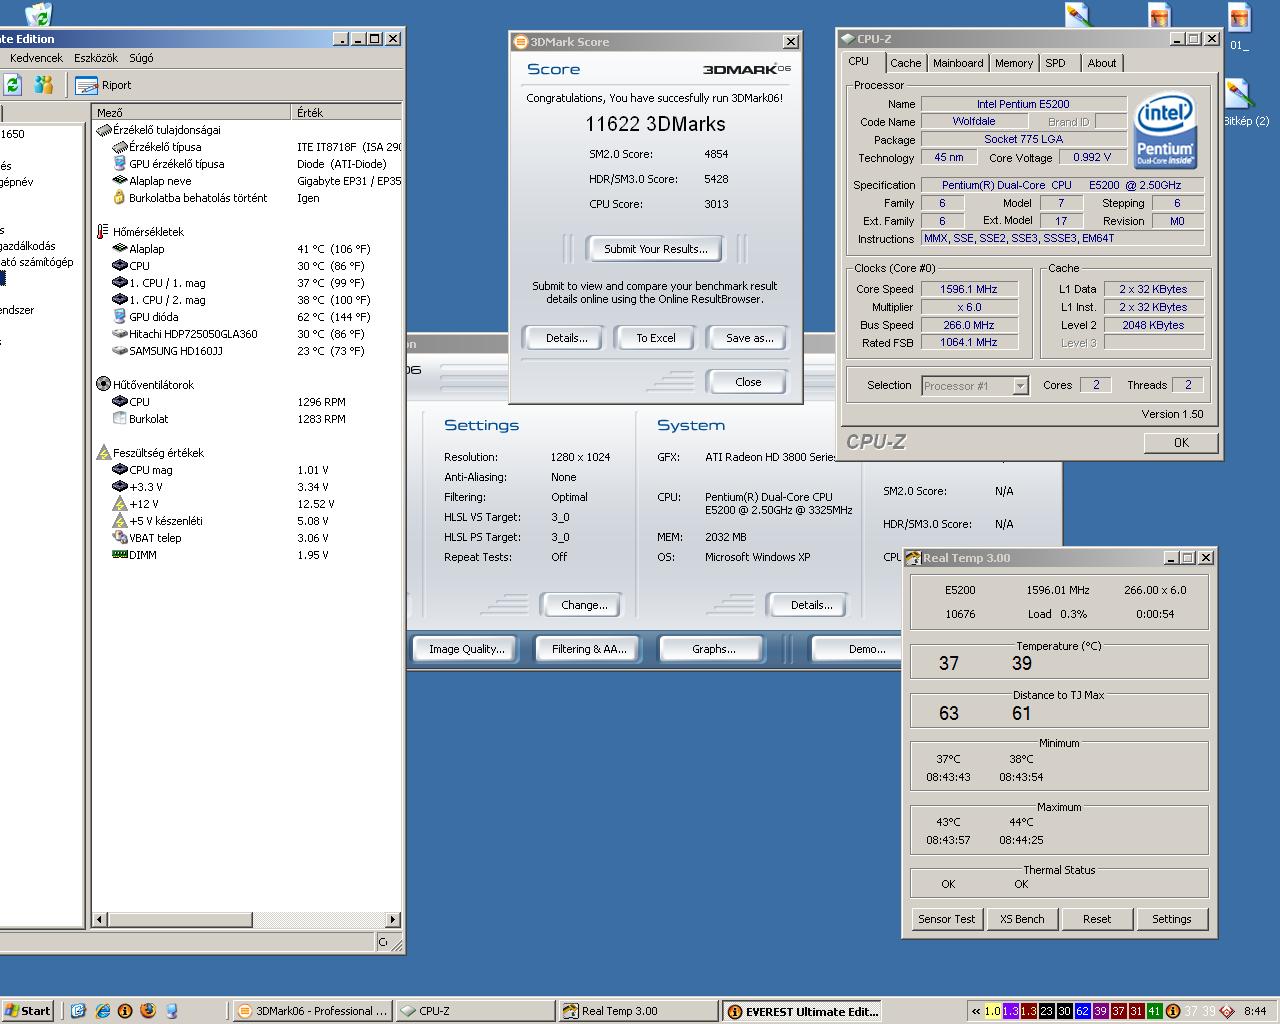Switch to the Mainboard tab in CPU-Z
Screen dimensions: 1280x1024
click(x=957, y=63)
